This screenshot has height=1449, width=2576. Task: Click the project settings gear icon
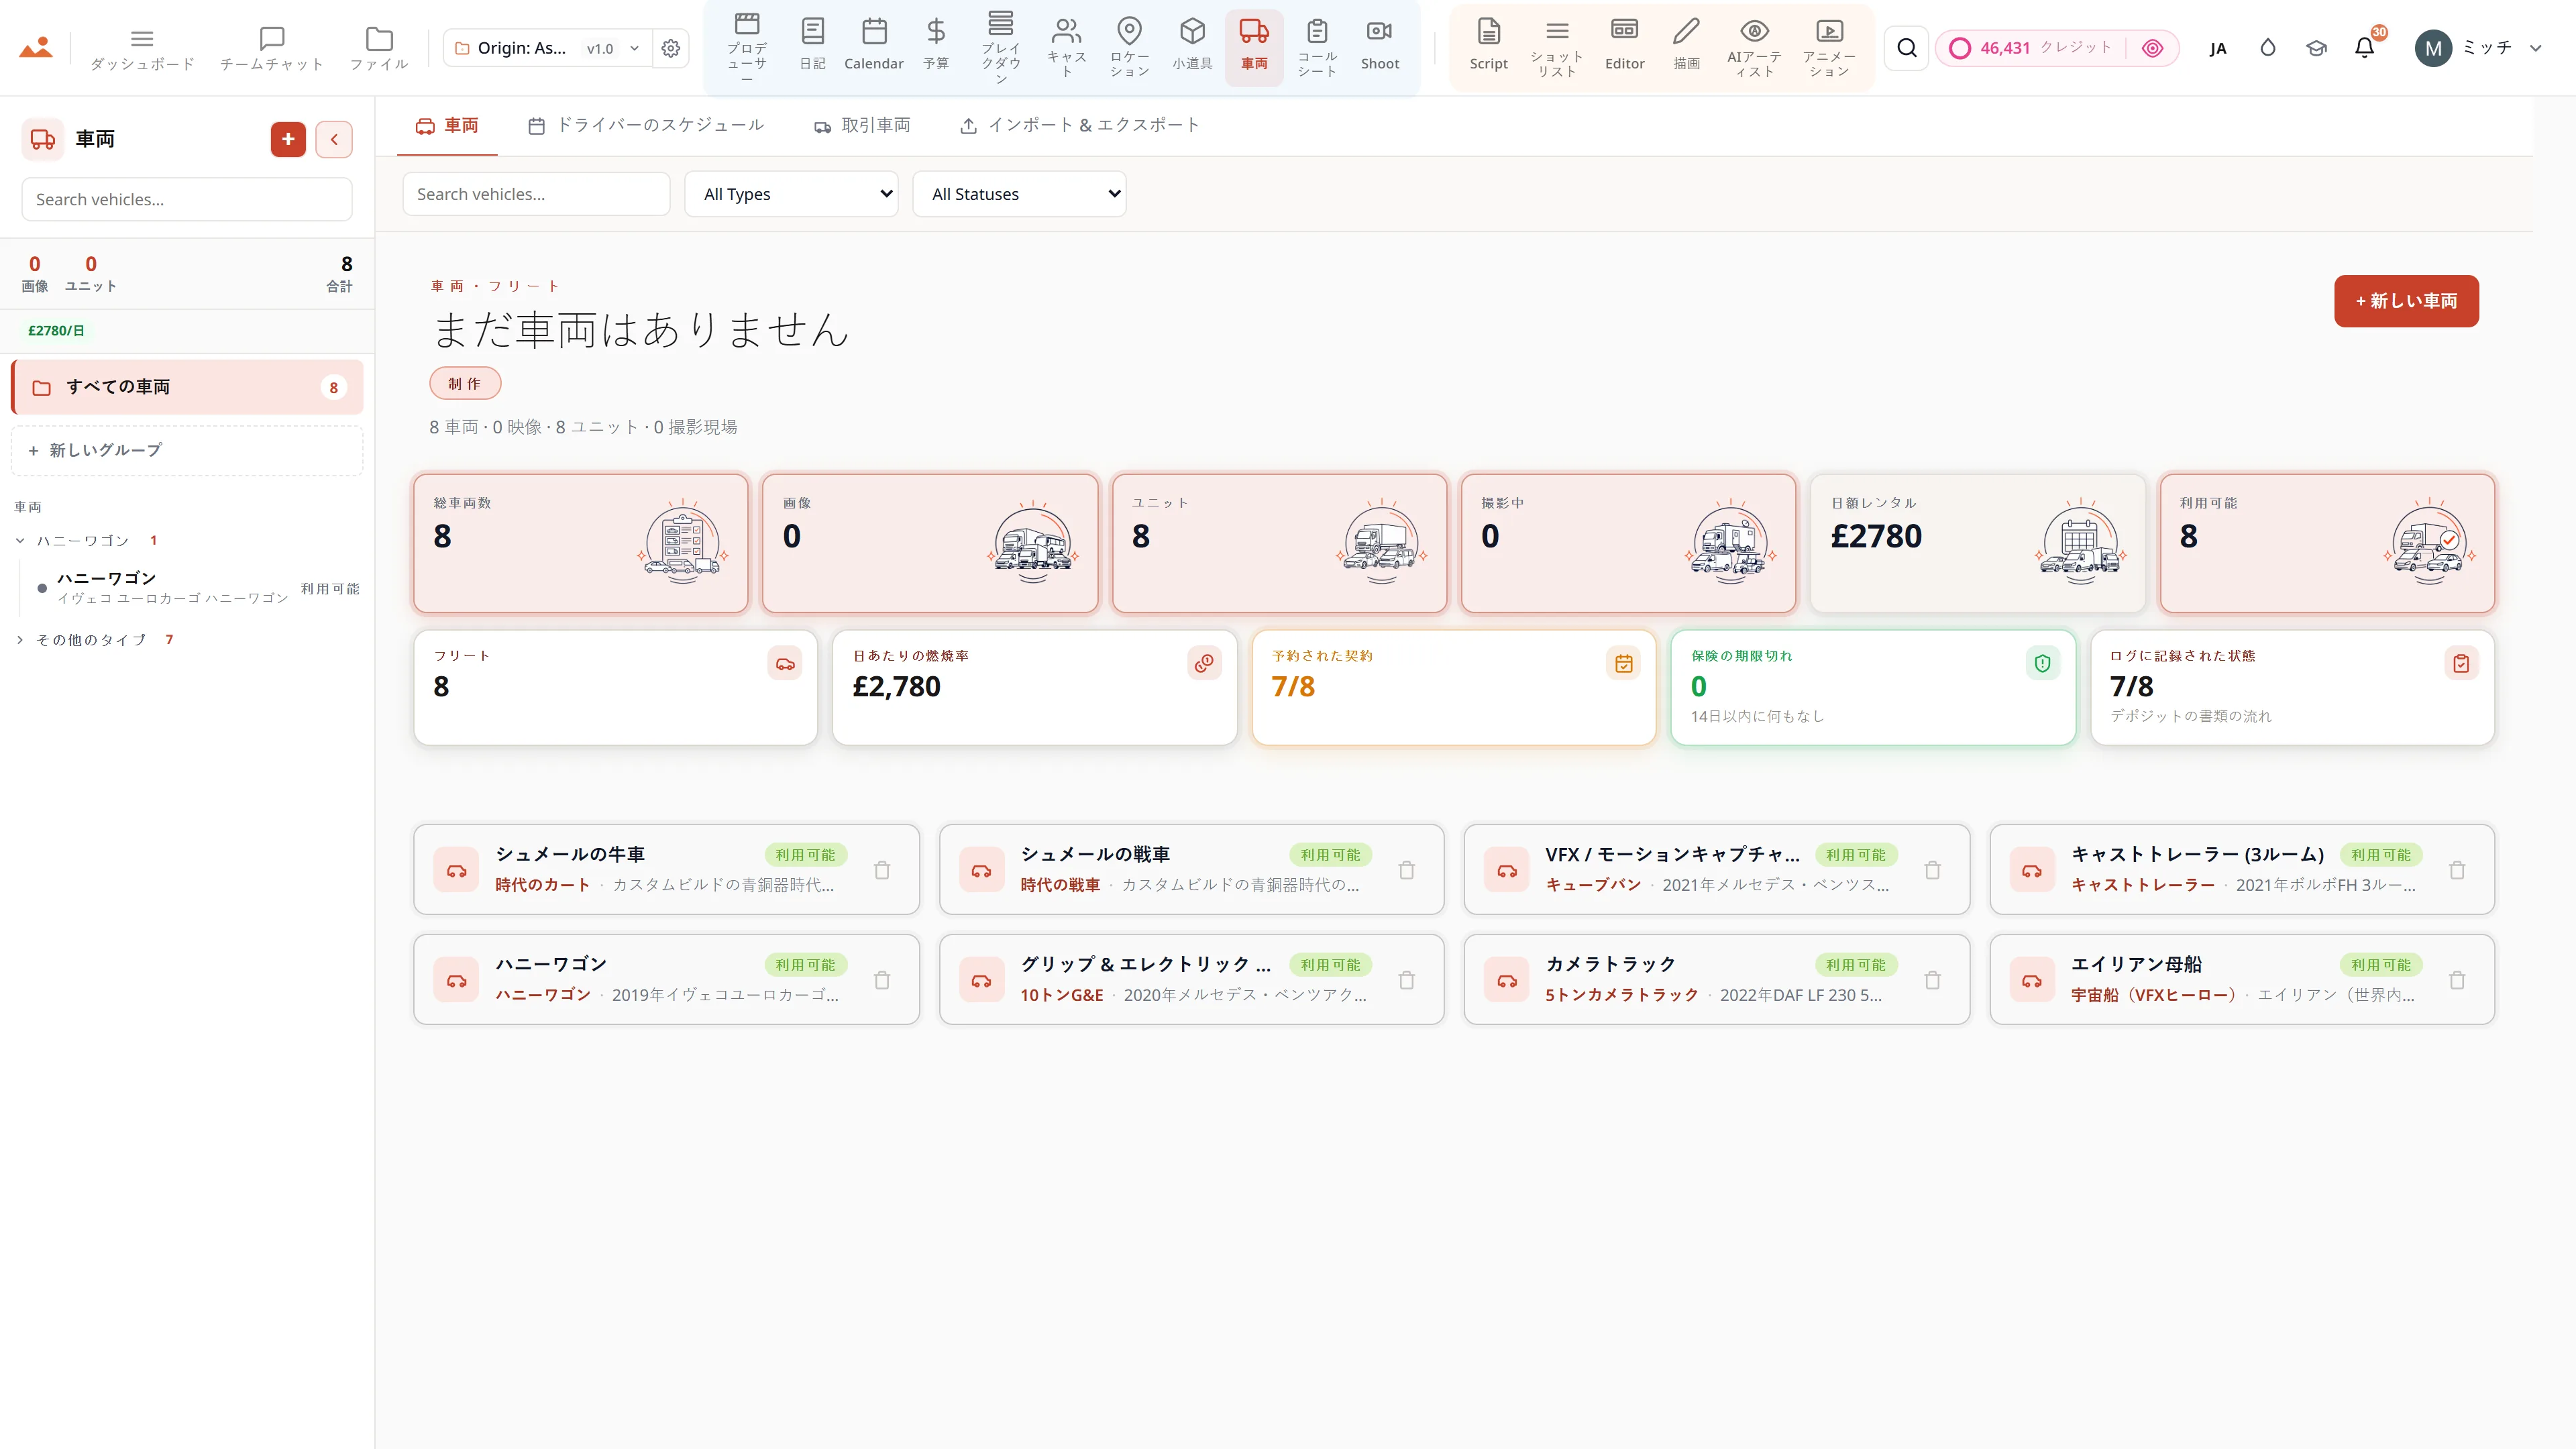671,48
